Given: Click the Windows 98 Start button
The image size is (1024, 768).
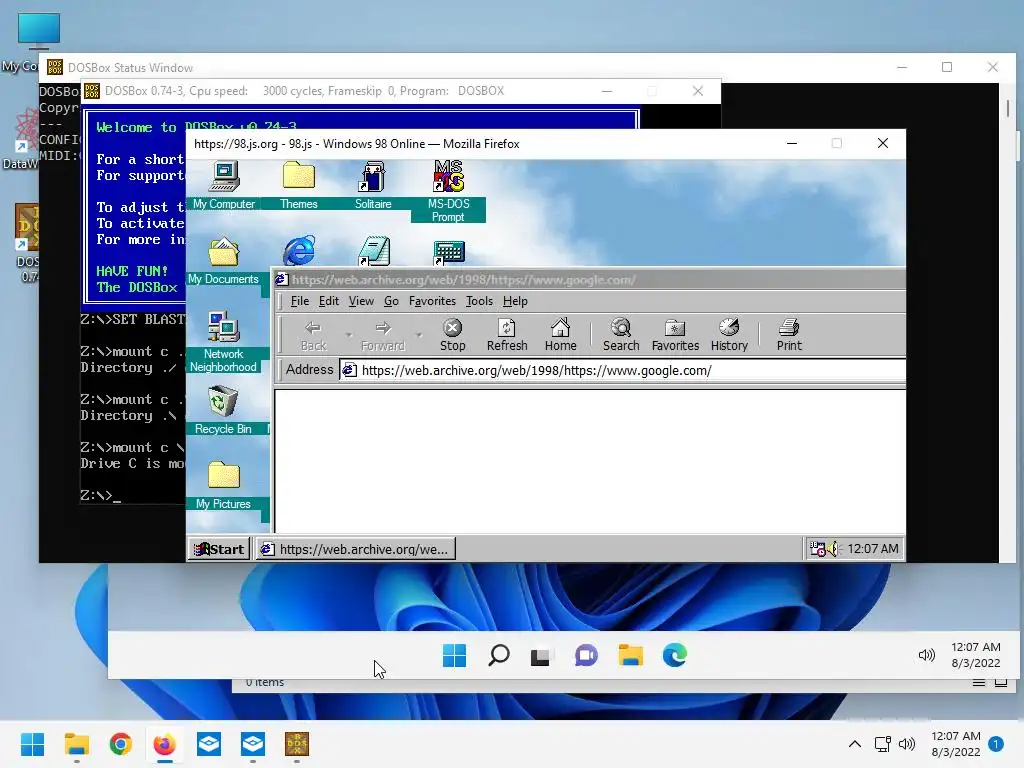Looking at the screenshot, I should (219, 549).
